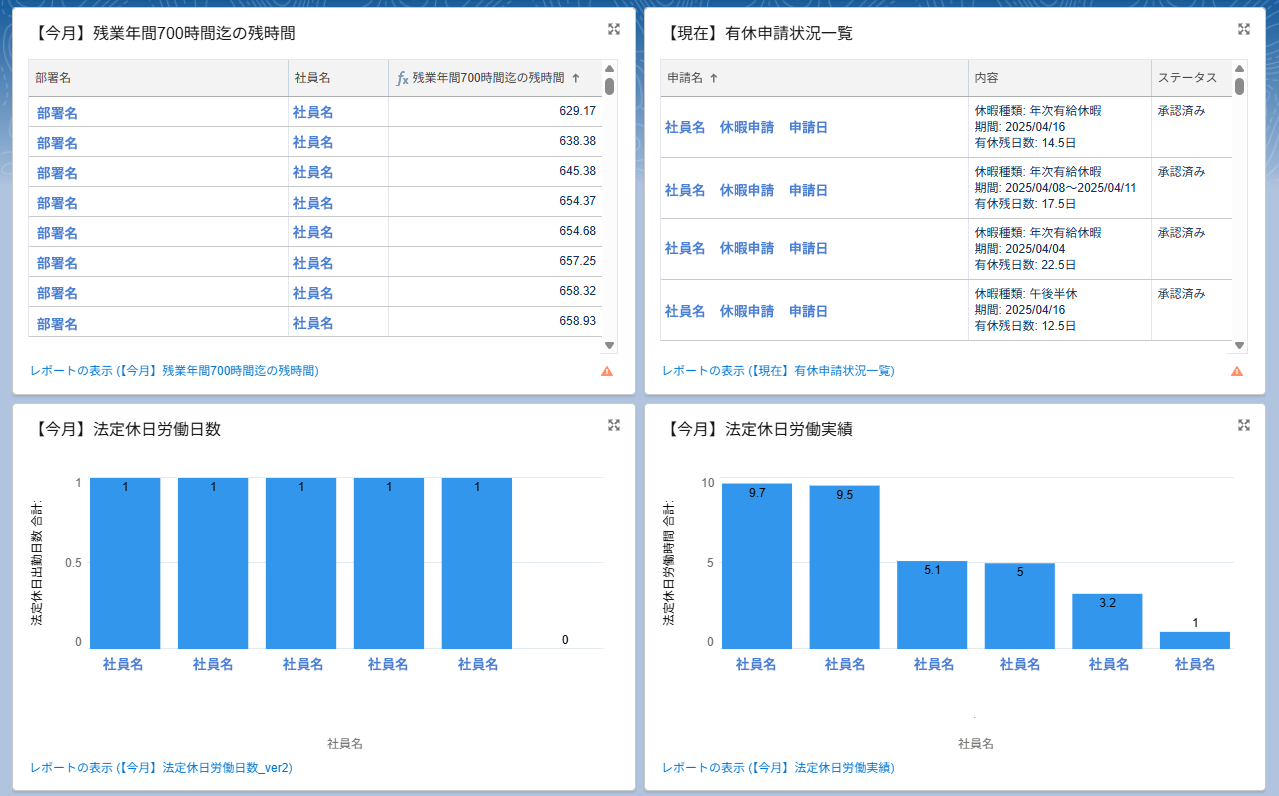Open report link for 残業年間700時間迄の残時間
The height and width of the screenshot is (796, 1279).
tap(174, 371)
